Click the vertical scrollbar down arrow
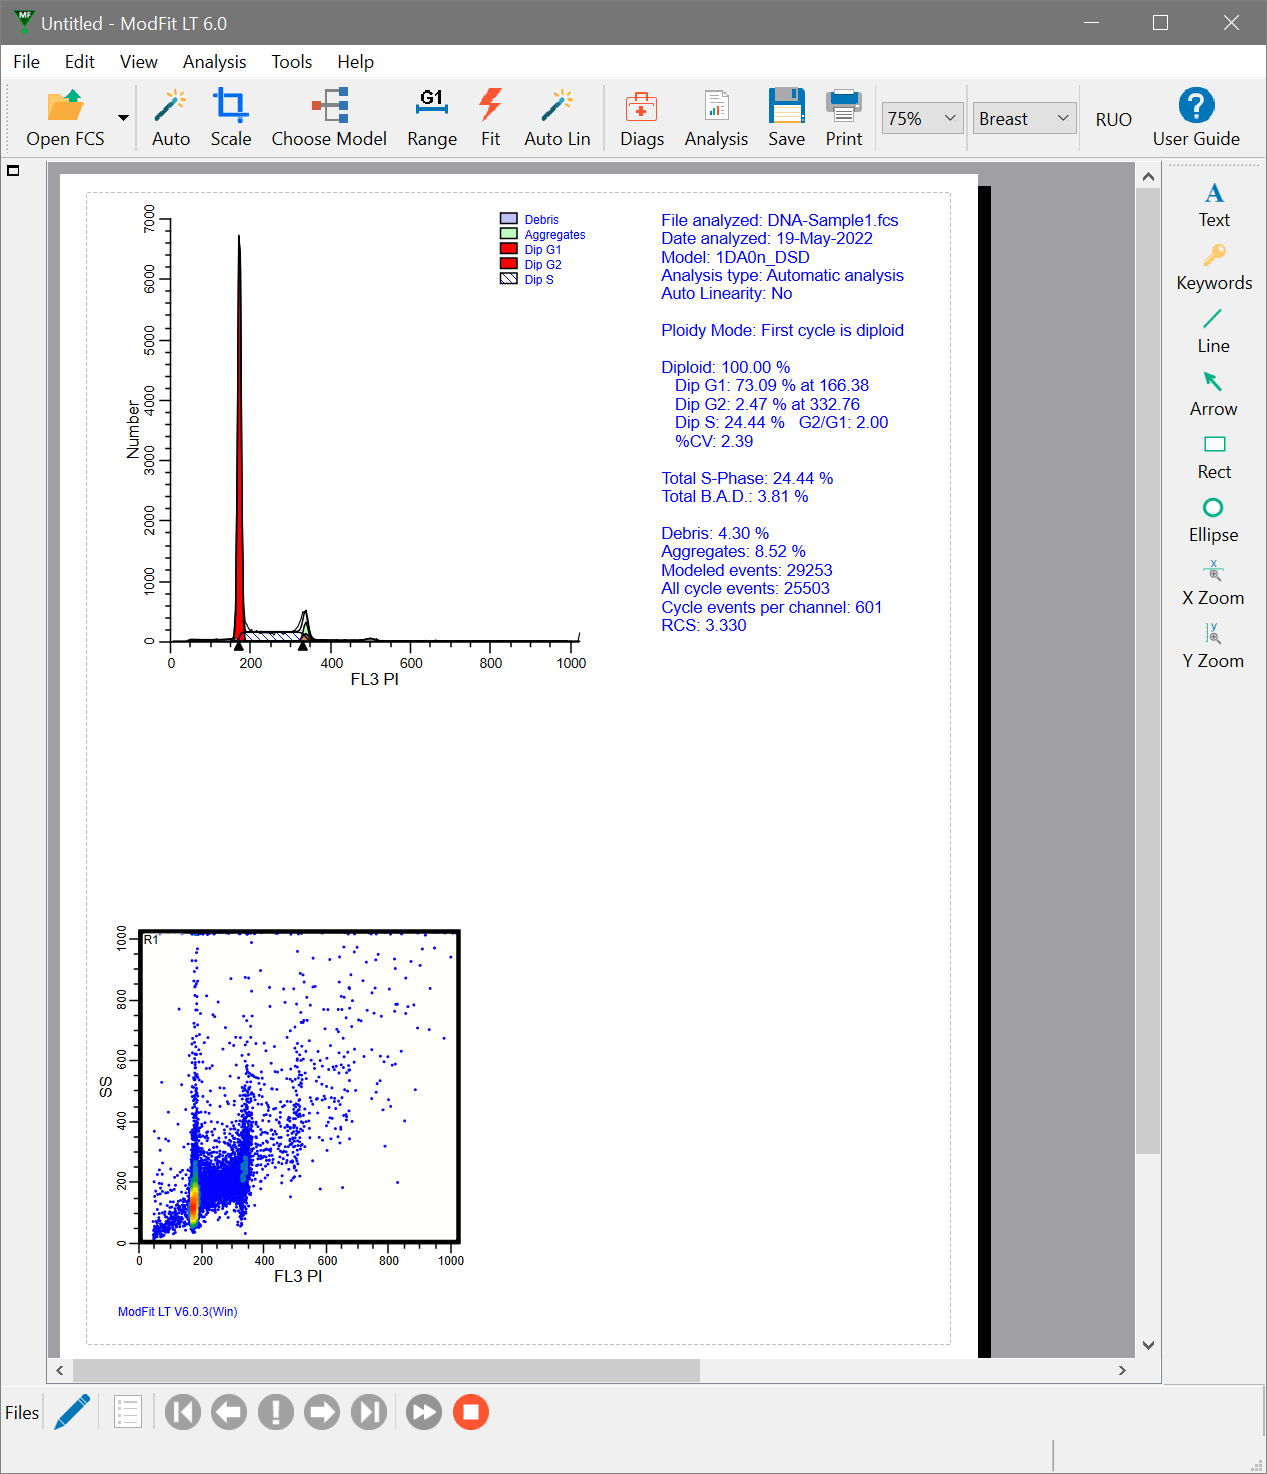This screenshot has height=1474, width=1267. [1148, 1345]
